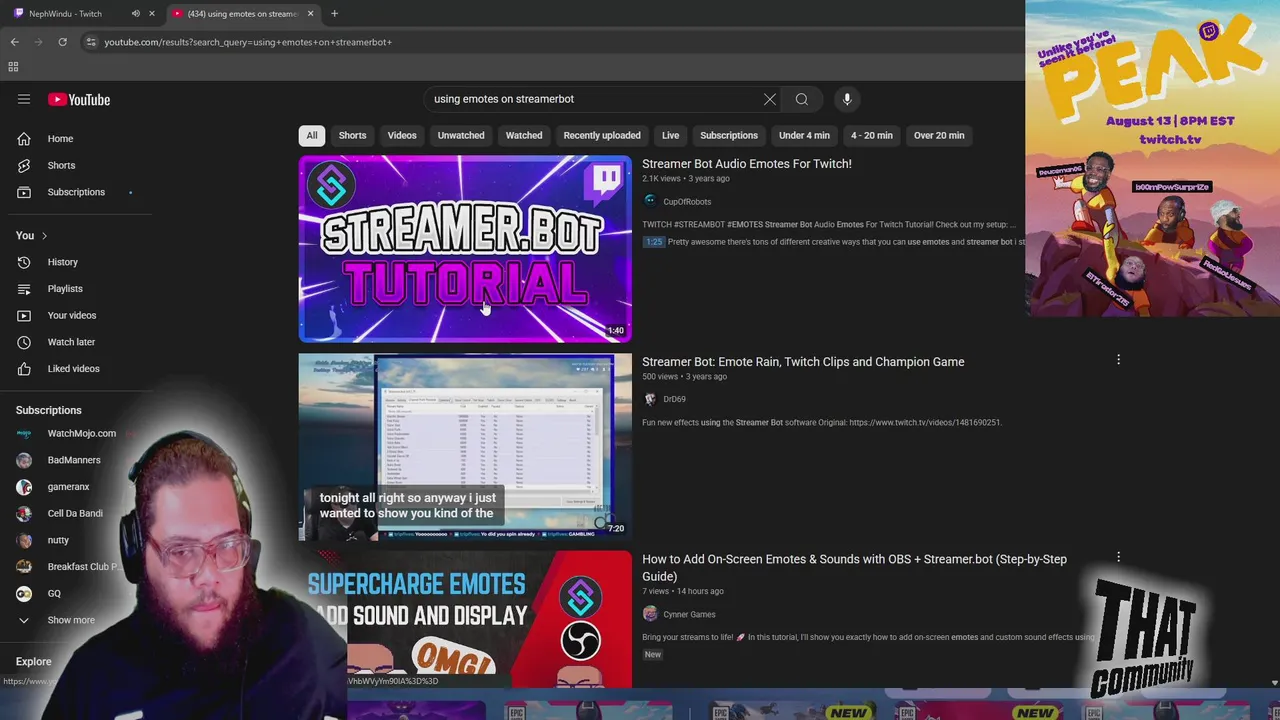Close the YouTube search results tab

(310, 14)
